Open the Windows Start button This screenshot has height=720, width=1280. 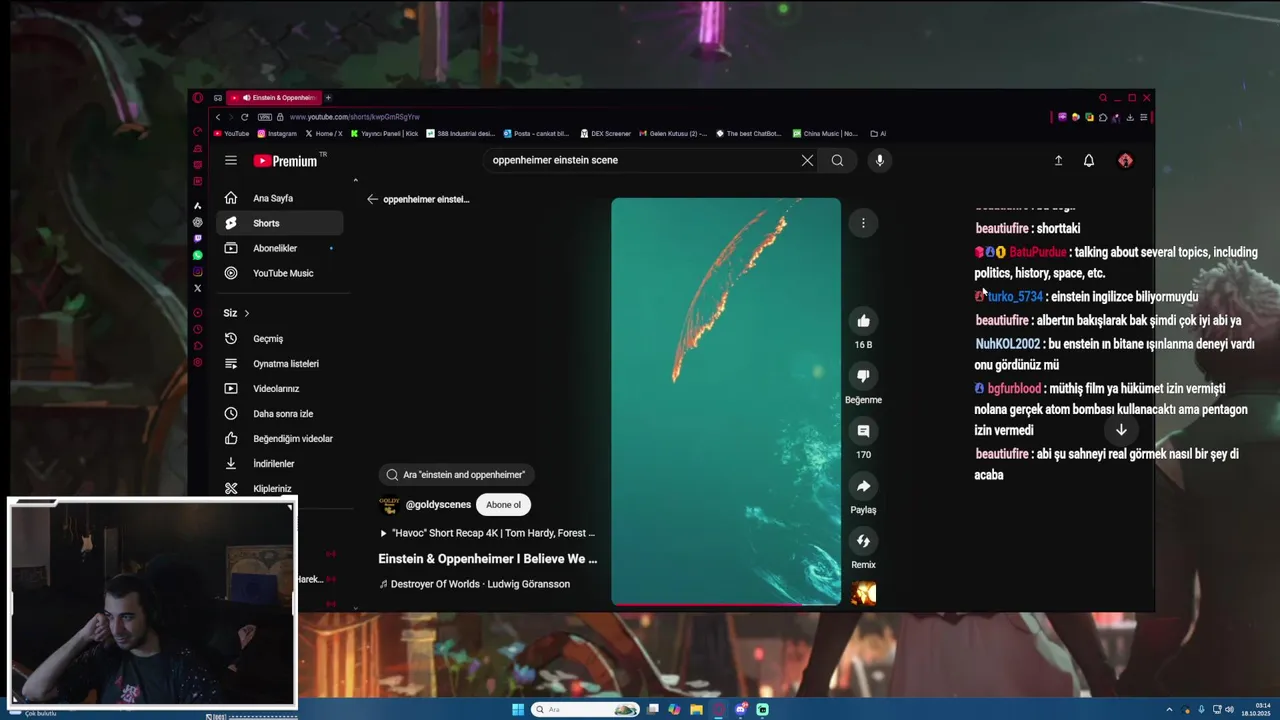click(x=517, y=710)
